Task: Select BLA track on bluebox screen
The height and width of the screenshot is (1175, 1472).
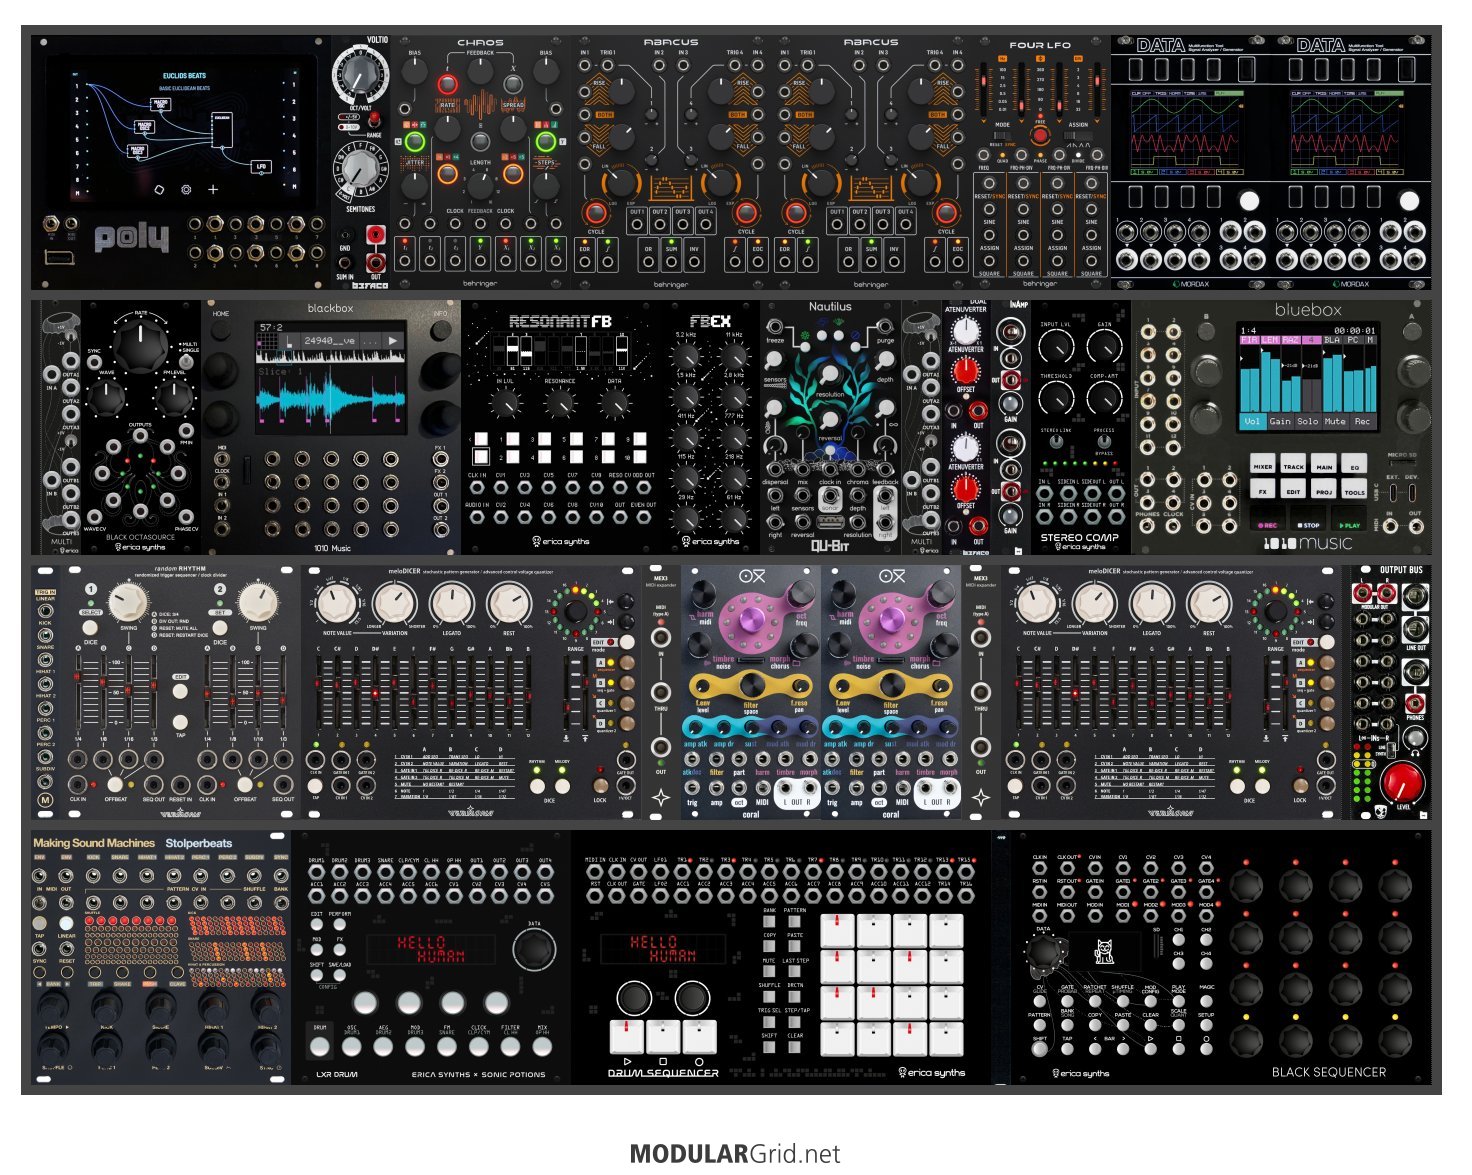Action: pos(1330,340)
